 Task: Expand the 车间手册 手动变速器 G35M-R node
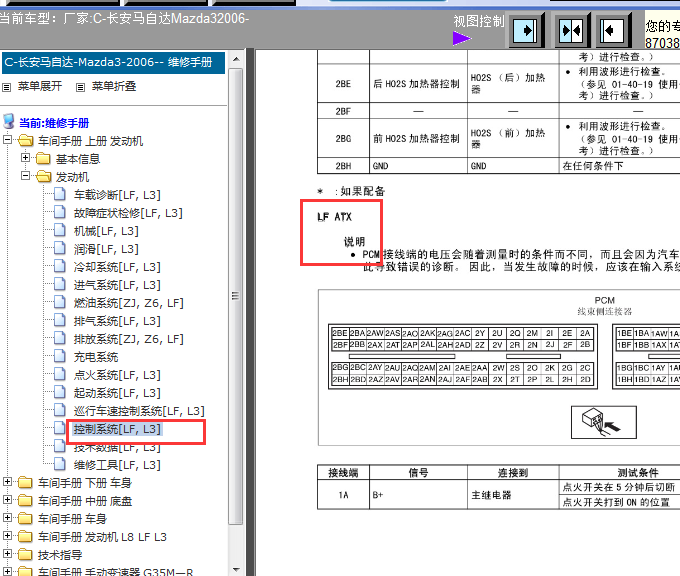click(x=7, y=571)
